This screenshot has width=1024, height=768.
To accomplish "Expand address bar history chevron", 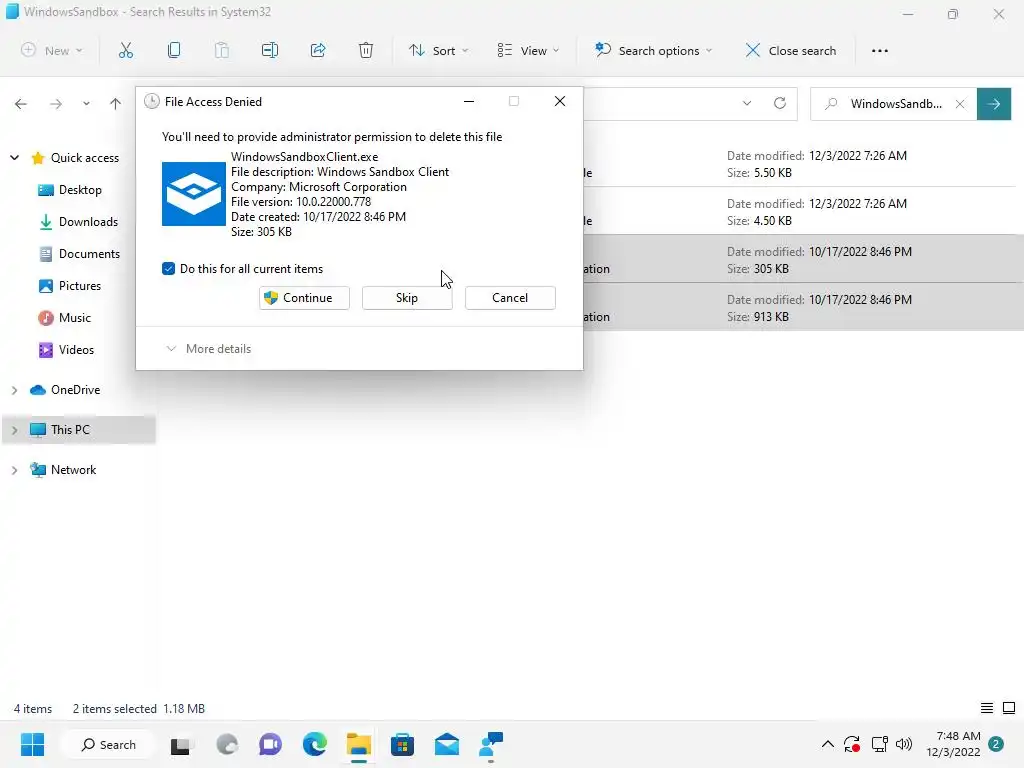I will (746, 103).
